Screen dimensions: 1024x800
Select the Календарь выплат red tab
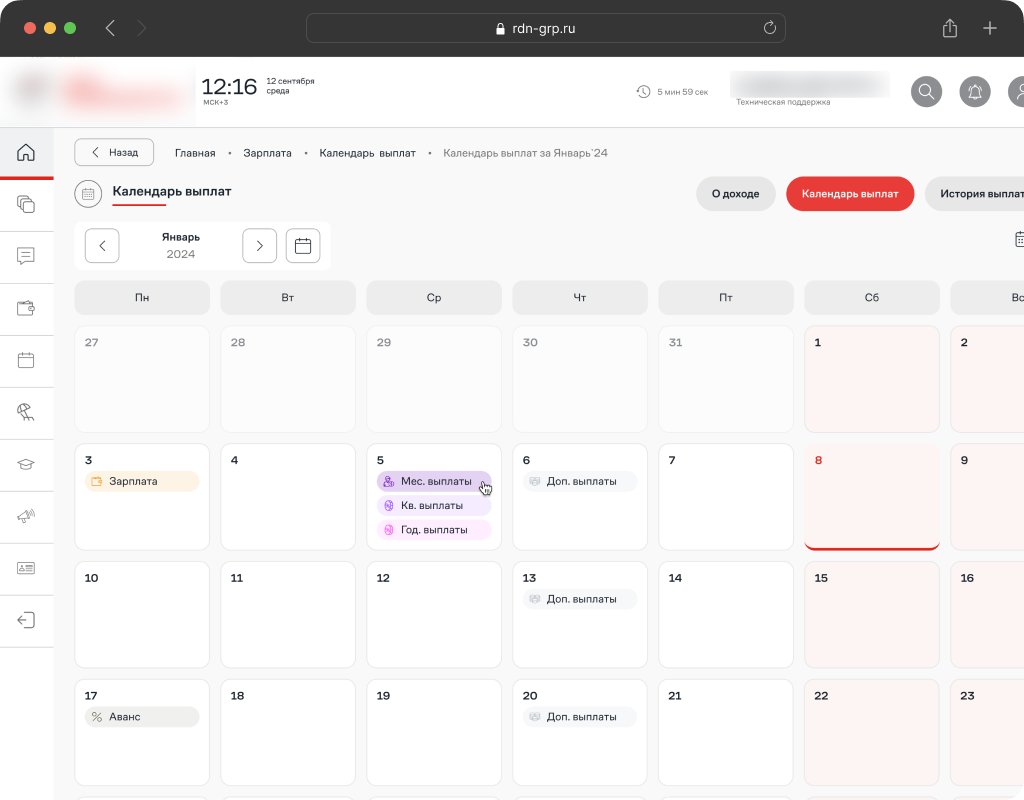[x=849, y=194]
